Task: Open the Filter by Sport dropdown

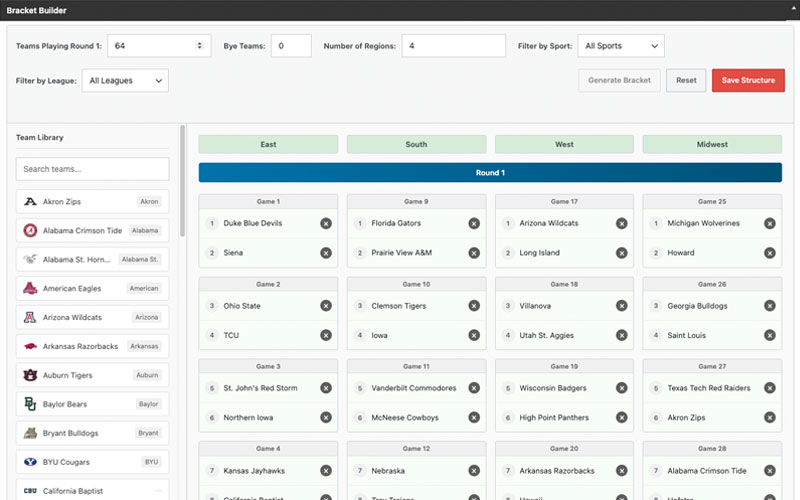Action: tap(621, 46)
